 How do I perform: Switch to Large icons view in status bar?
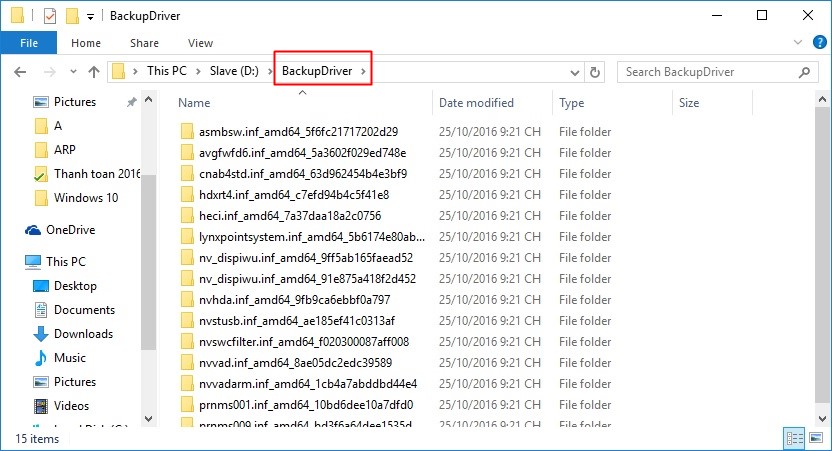[816, 438]
